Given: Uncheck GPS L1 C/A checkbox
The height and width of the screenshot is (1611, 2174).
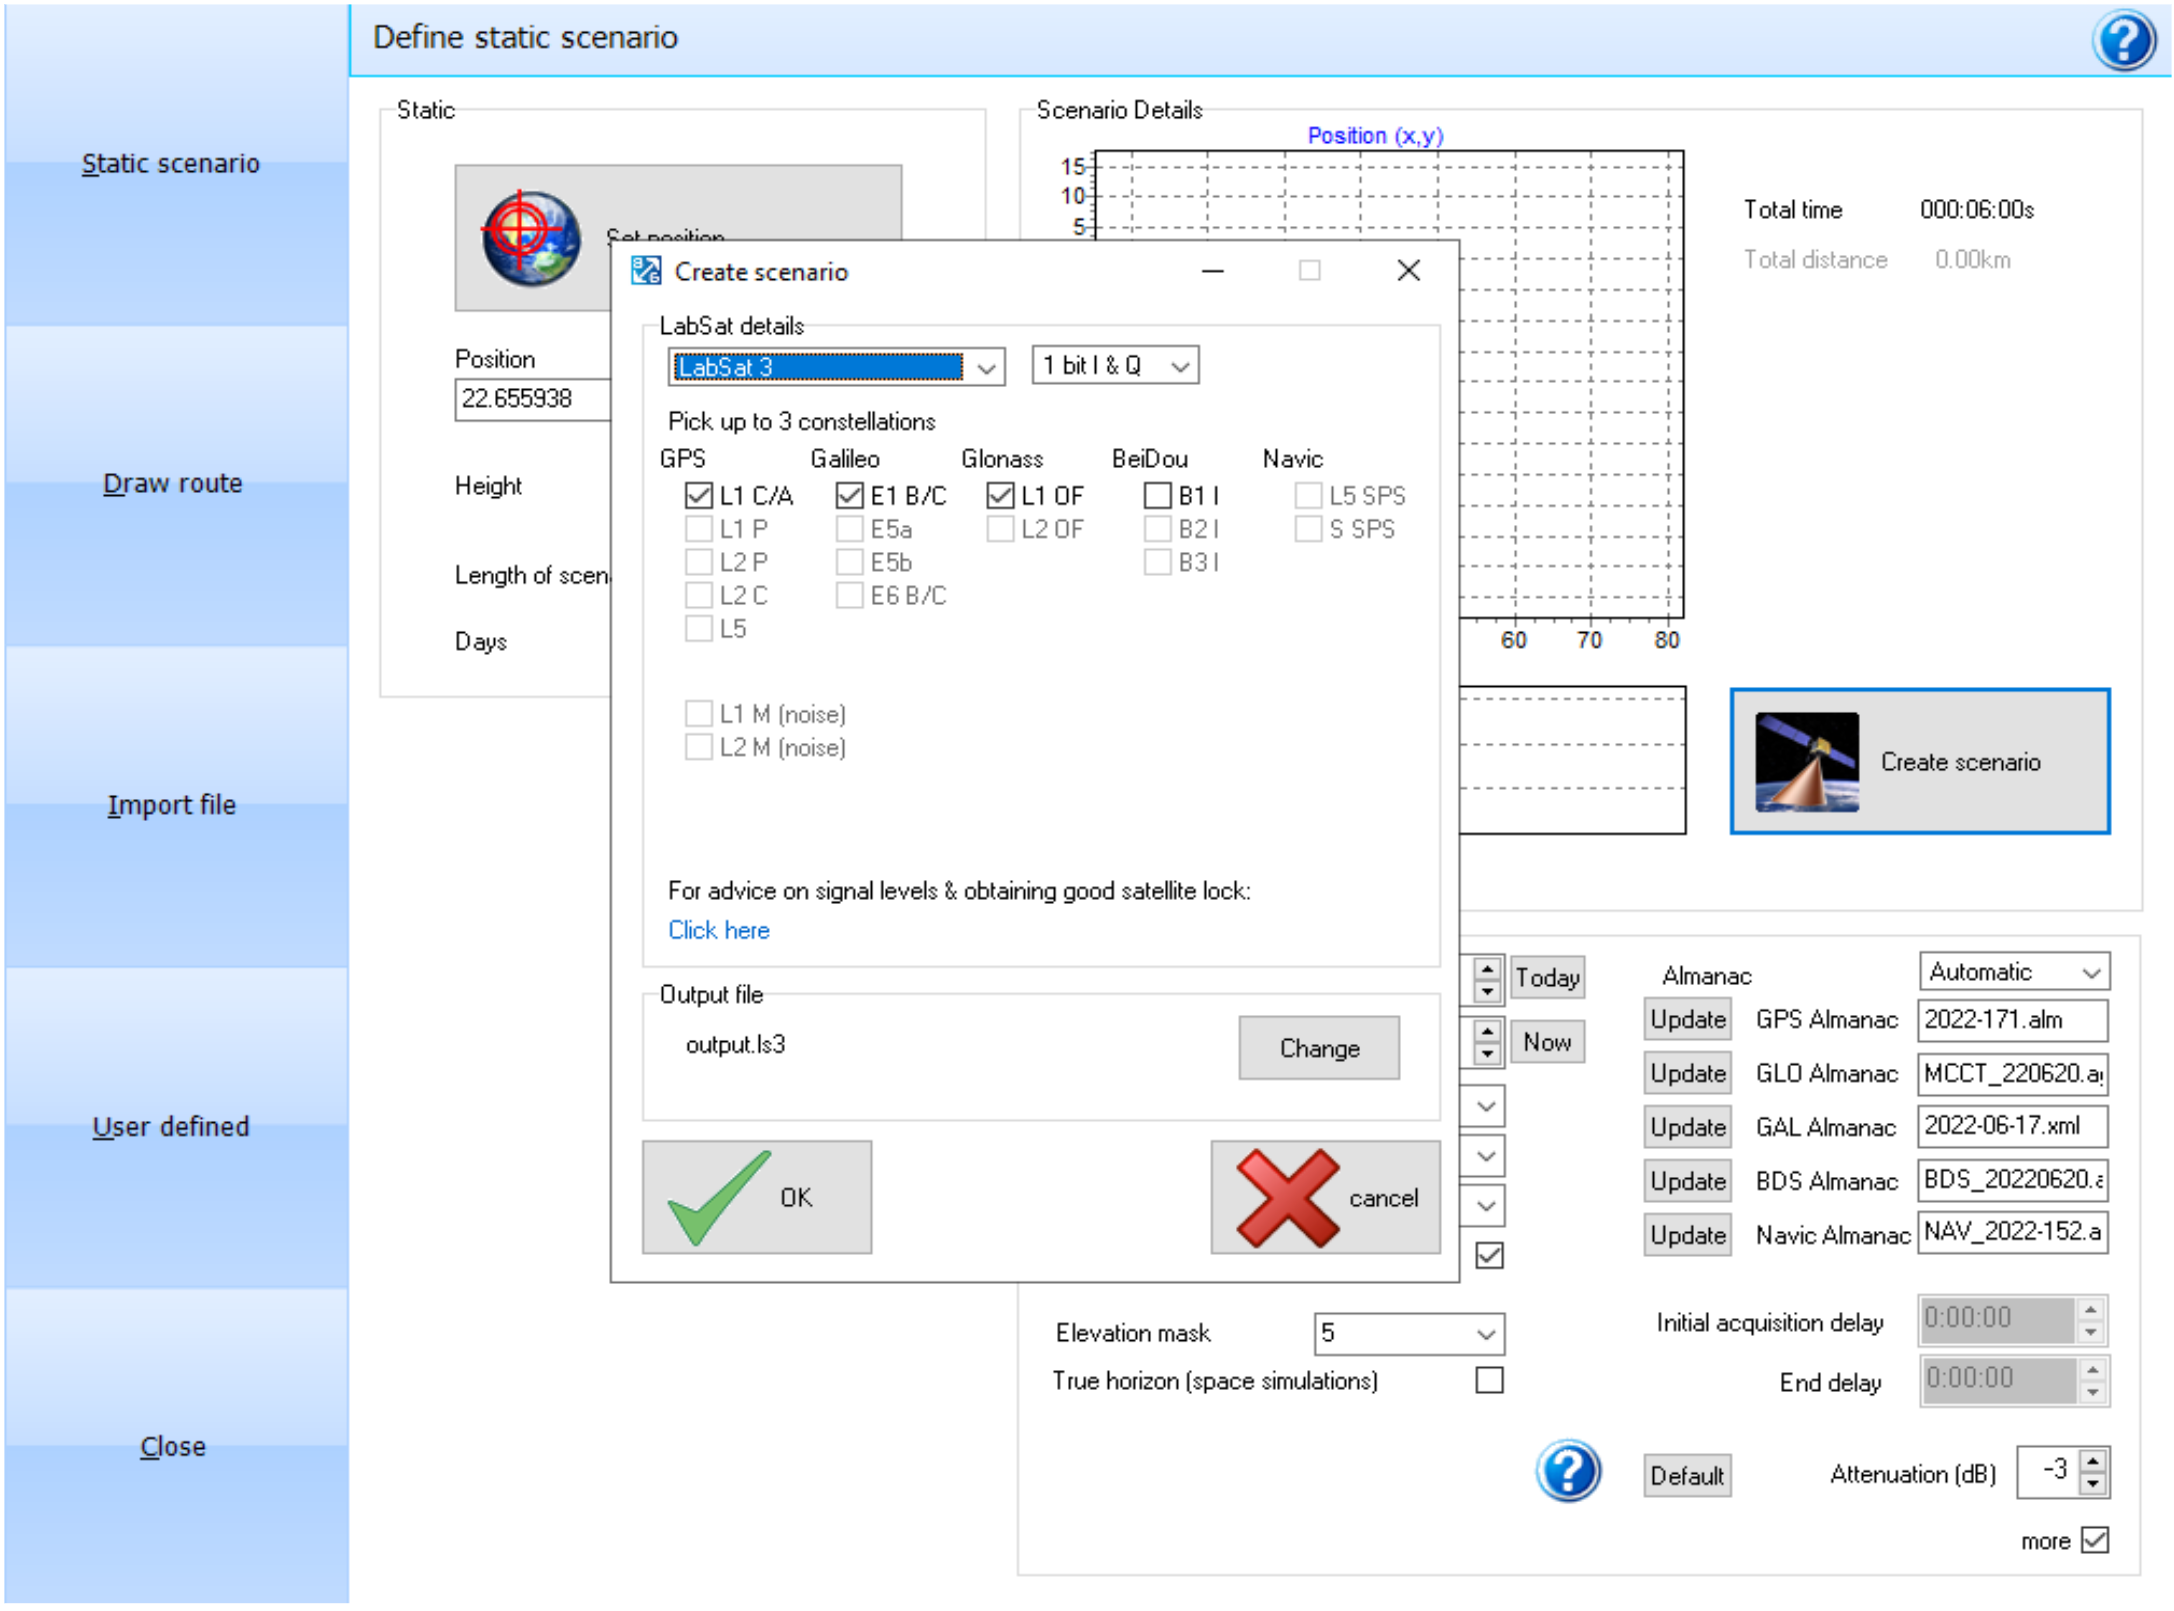Looking at the screenshot, I should [698, 495].
